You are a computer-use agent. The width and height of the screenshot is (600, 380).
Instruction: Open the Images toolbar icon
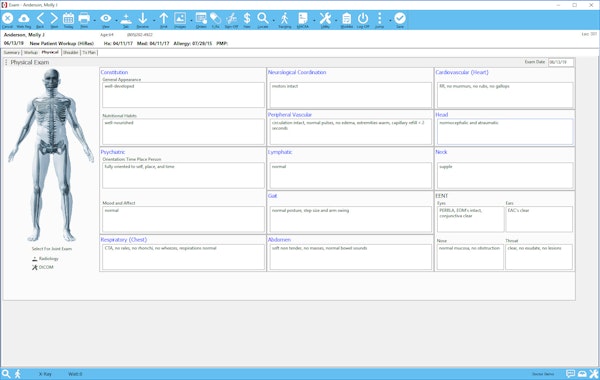coord(180,18)
